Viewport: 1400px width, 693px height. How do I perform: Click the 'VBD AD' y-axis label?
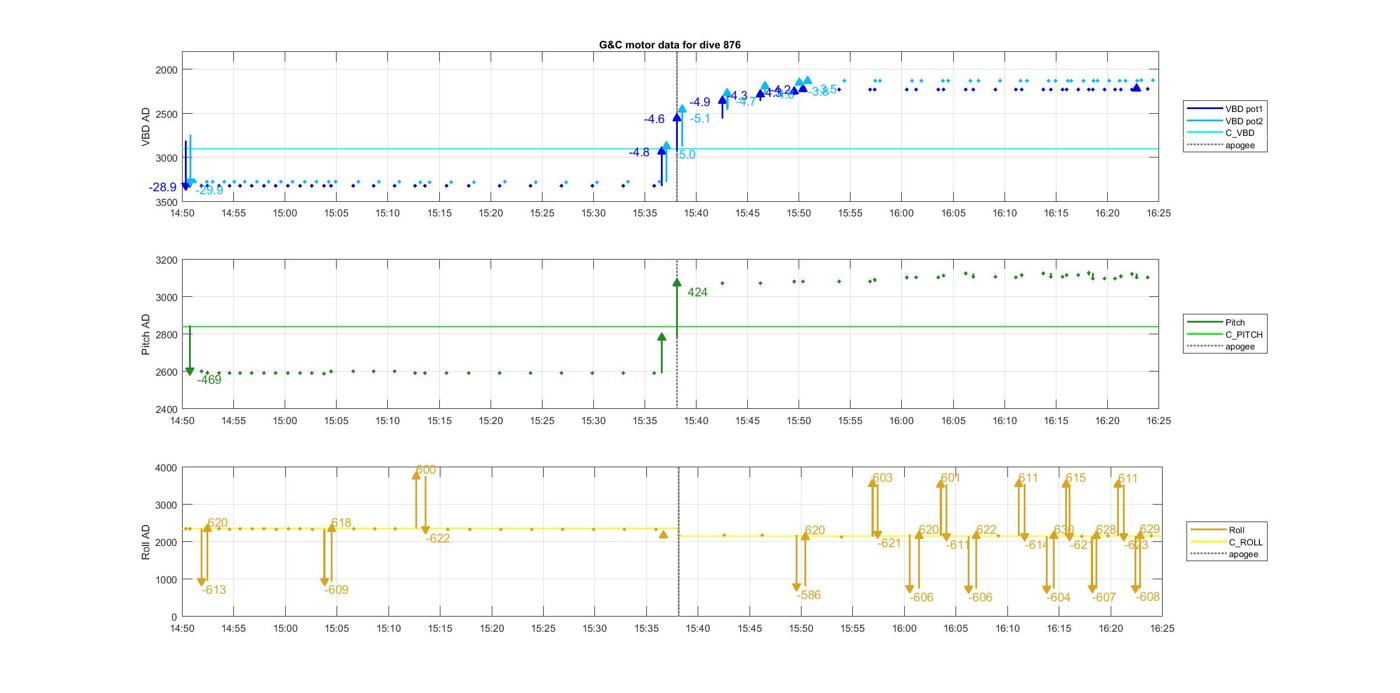click(147, 127)
